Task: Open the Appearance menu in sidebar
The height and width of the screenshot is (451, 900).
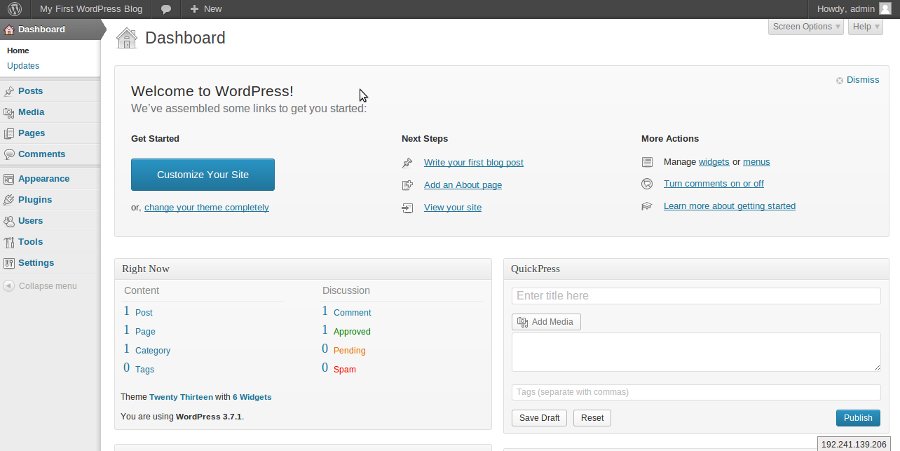Action: click(44, 179)
